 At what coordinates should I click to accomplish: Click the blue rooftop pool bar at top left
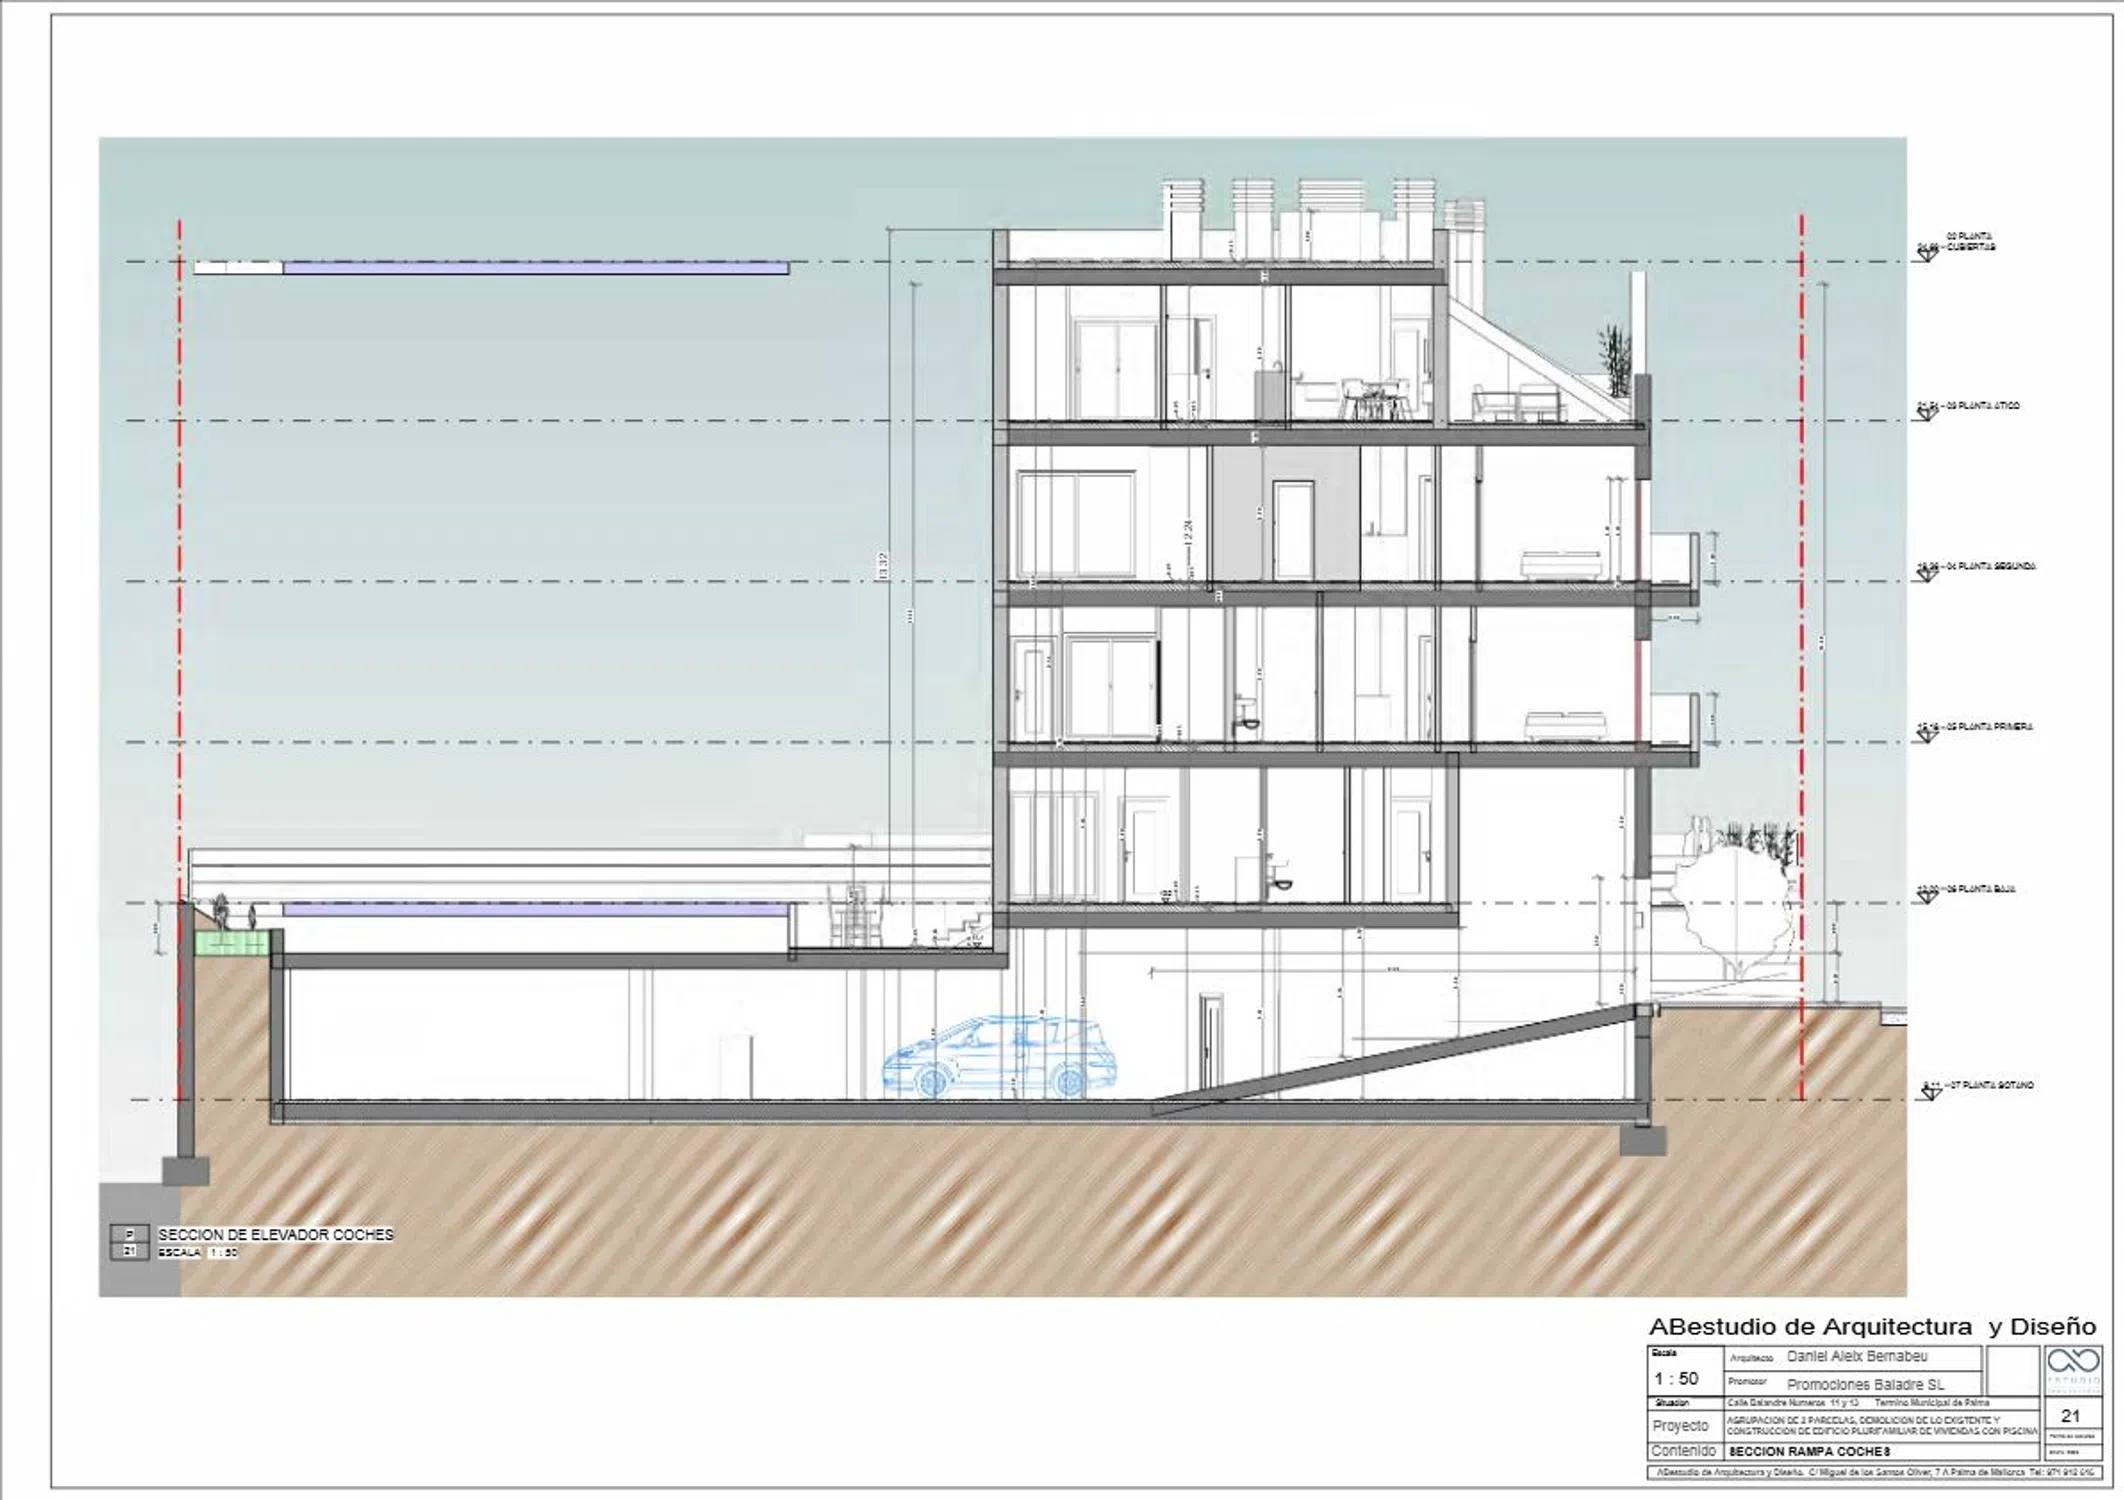[x=535, y=268]
